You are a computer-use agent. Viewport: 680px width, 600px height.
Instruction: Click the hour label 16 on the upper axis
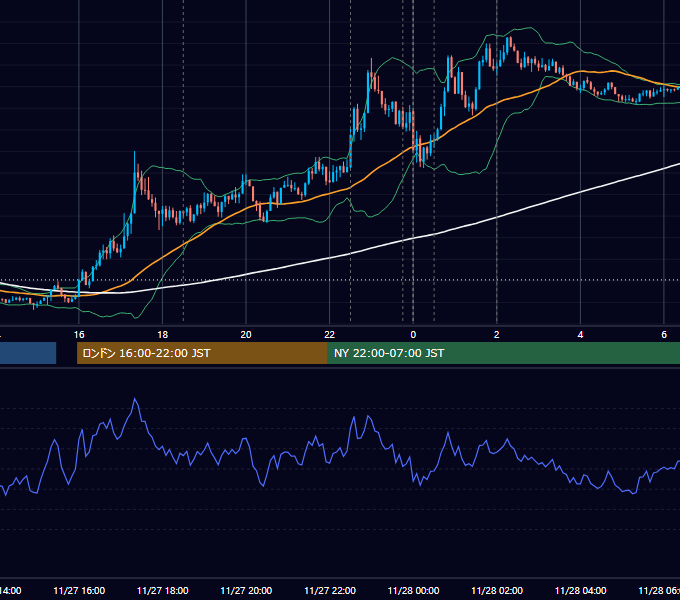79,335
